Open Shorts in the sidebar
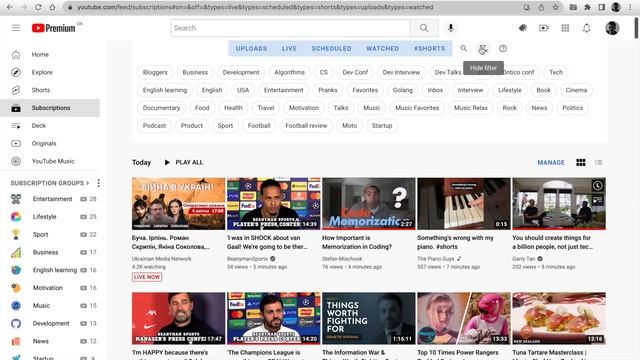 point(50,90)
